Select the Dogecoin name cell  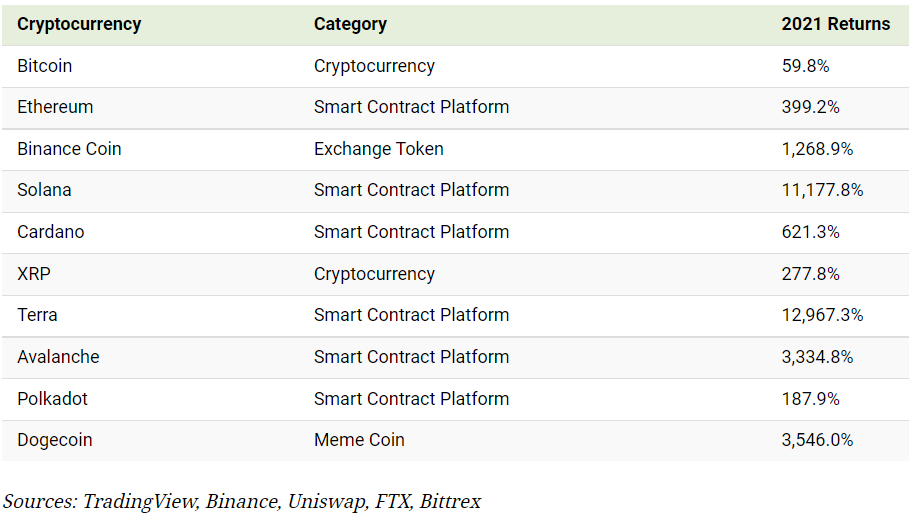[54, 440]
